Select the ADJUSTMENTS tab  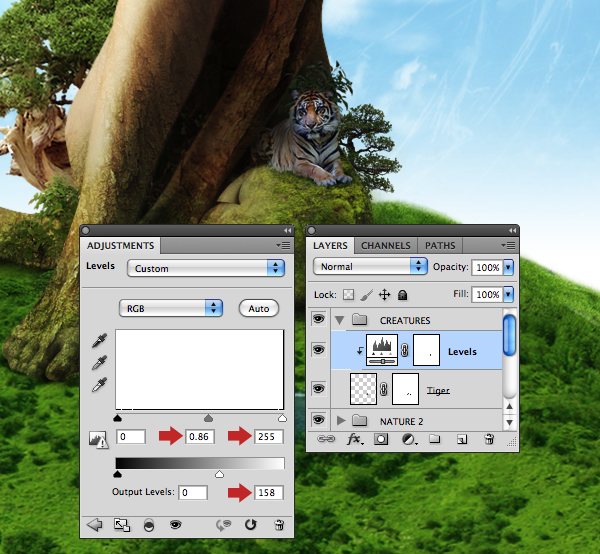coord(120,246)
